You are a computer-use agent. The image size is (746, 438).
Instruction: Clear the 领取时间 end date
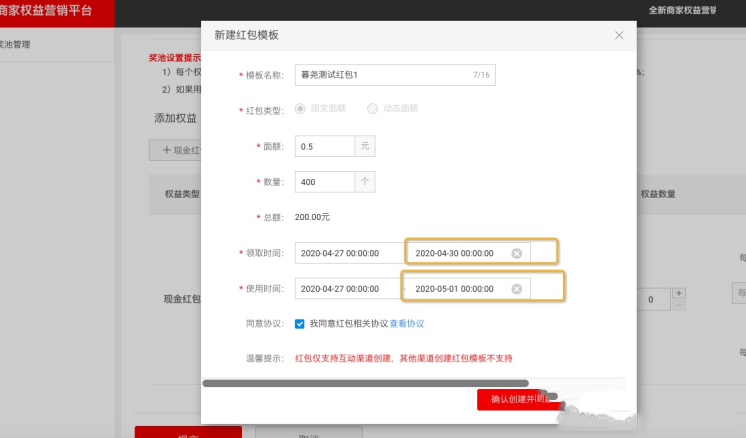(x=517, y=253)
